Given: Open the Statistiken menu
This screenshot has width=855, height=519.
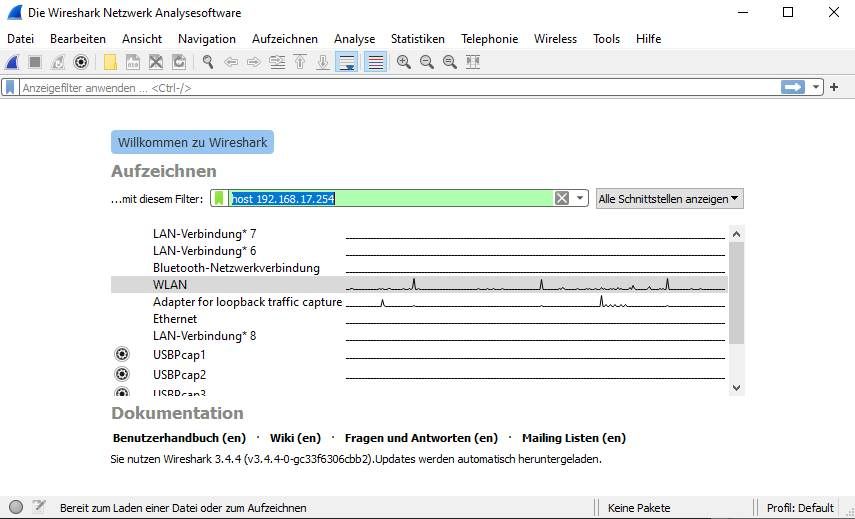Looking at the screenshot, I should [x=418, y=39].
